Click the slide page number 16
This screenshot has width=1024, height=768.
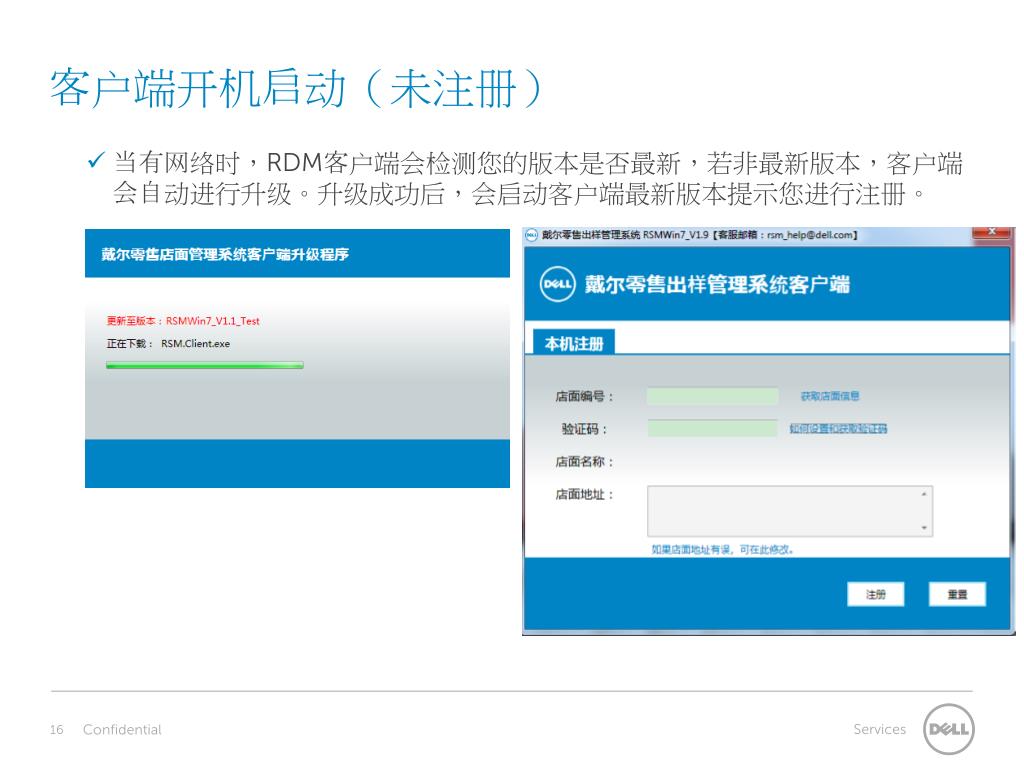(x=57, y=729)
